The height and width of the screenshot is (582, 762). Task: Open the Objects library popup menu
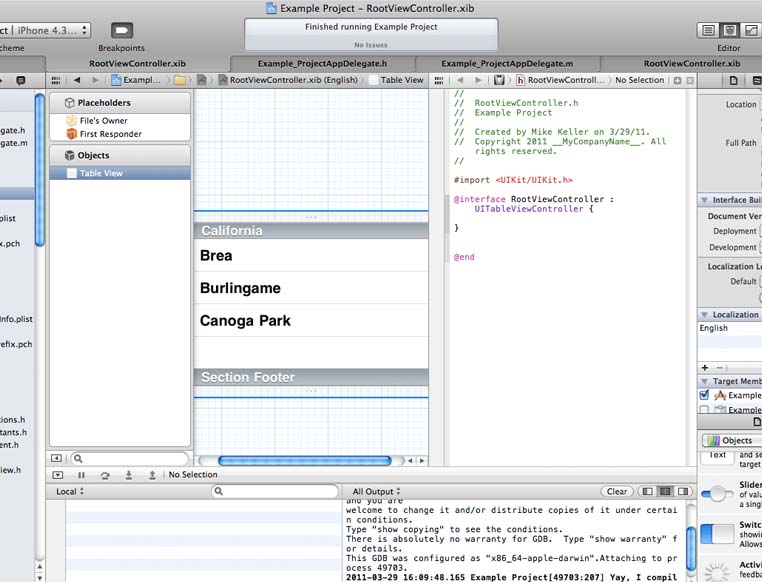click(x=733, y=440)
